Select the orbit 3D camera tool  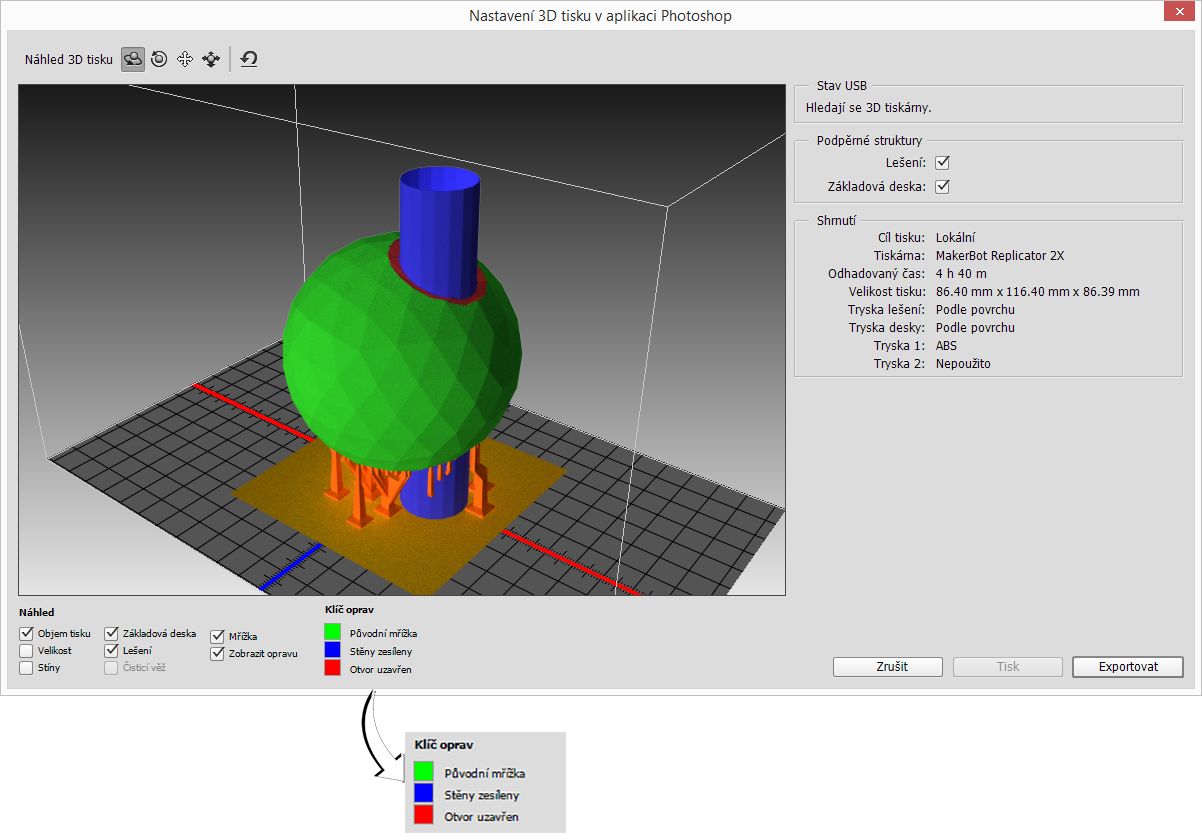[x=133, y=59]
